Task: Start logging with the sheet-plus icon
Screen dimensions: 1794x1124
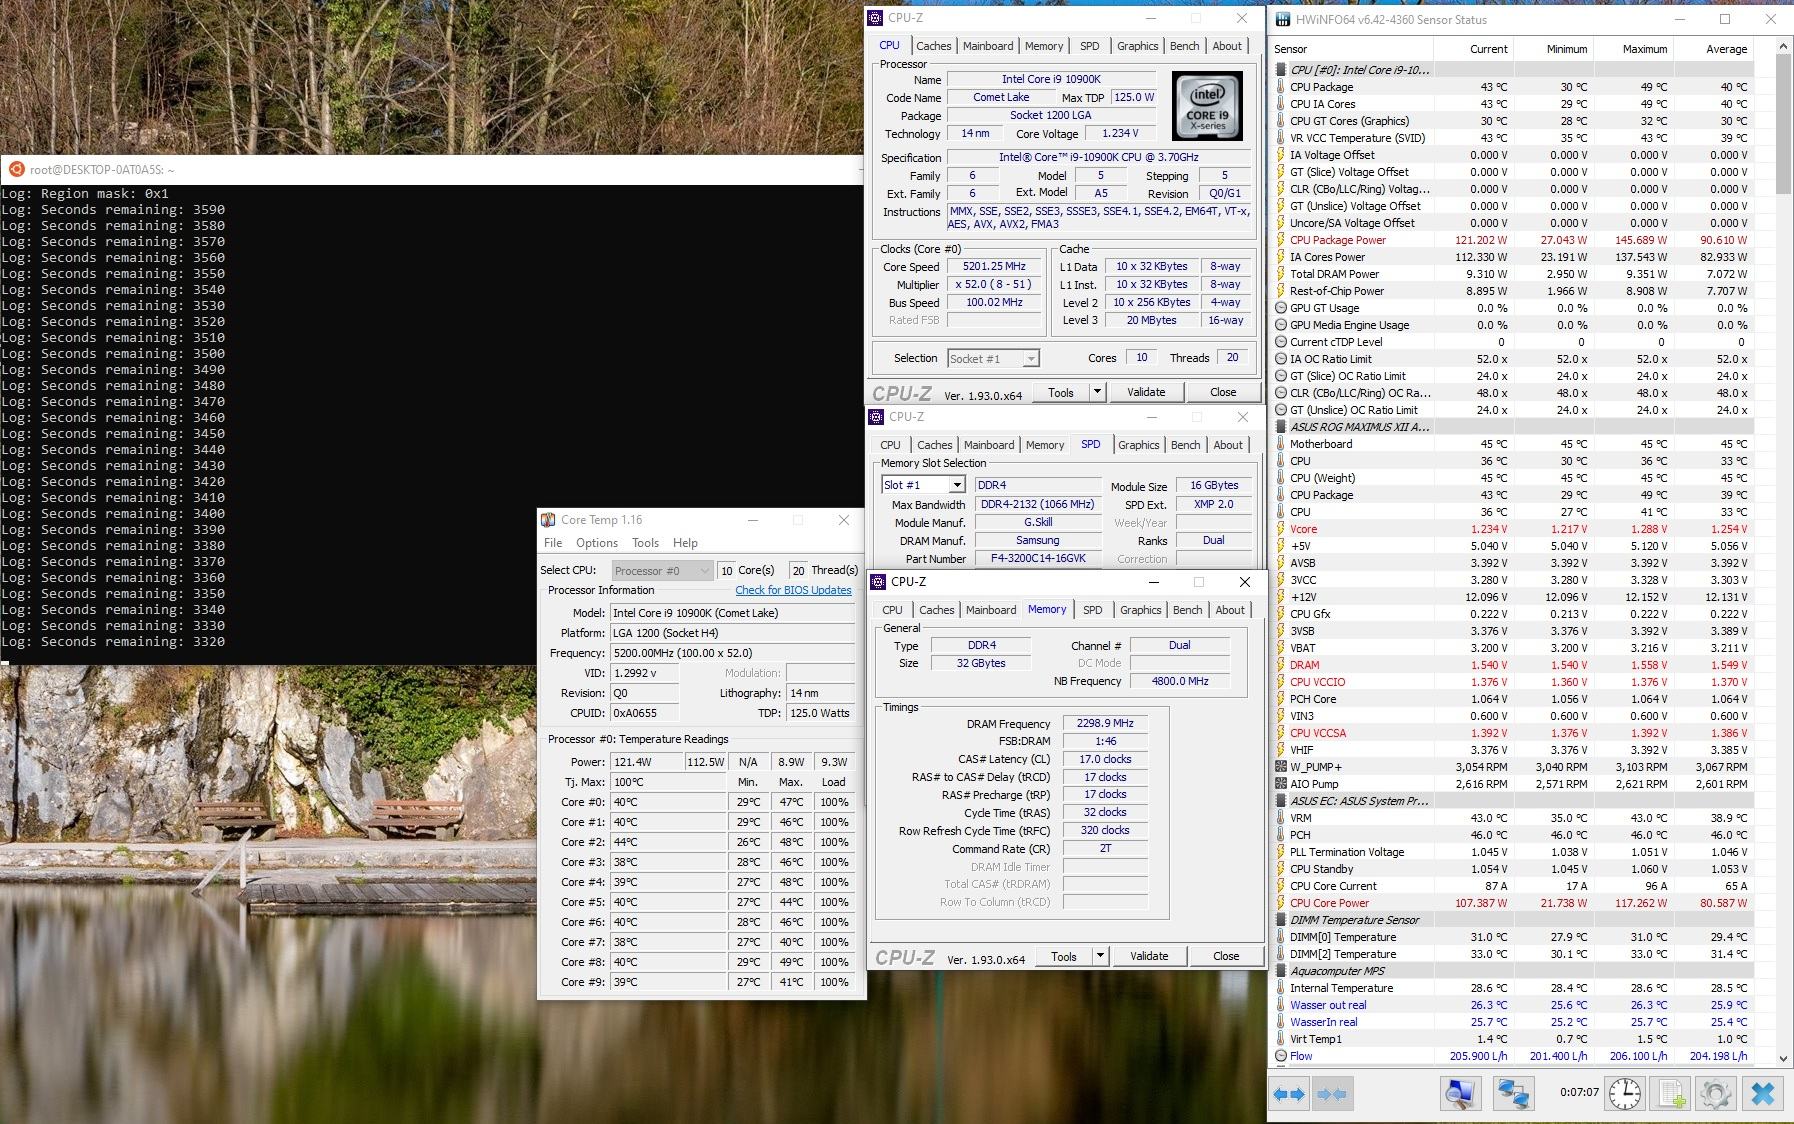Action: (1671, 1094)
